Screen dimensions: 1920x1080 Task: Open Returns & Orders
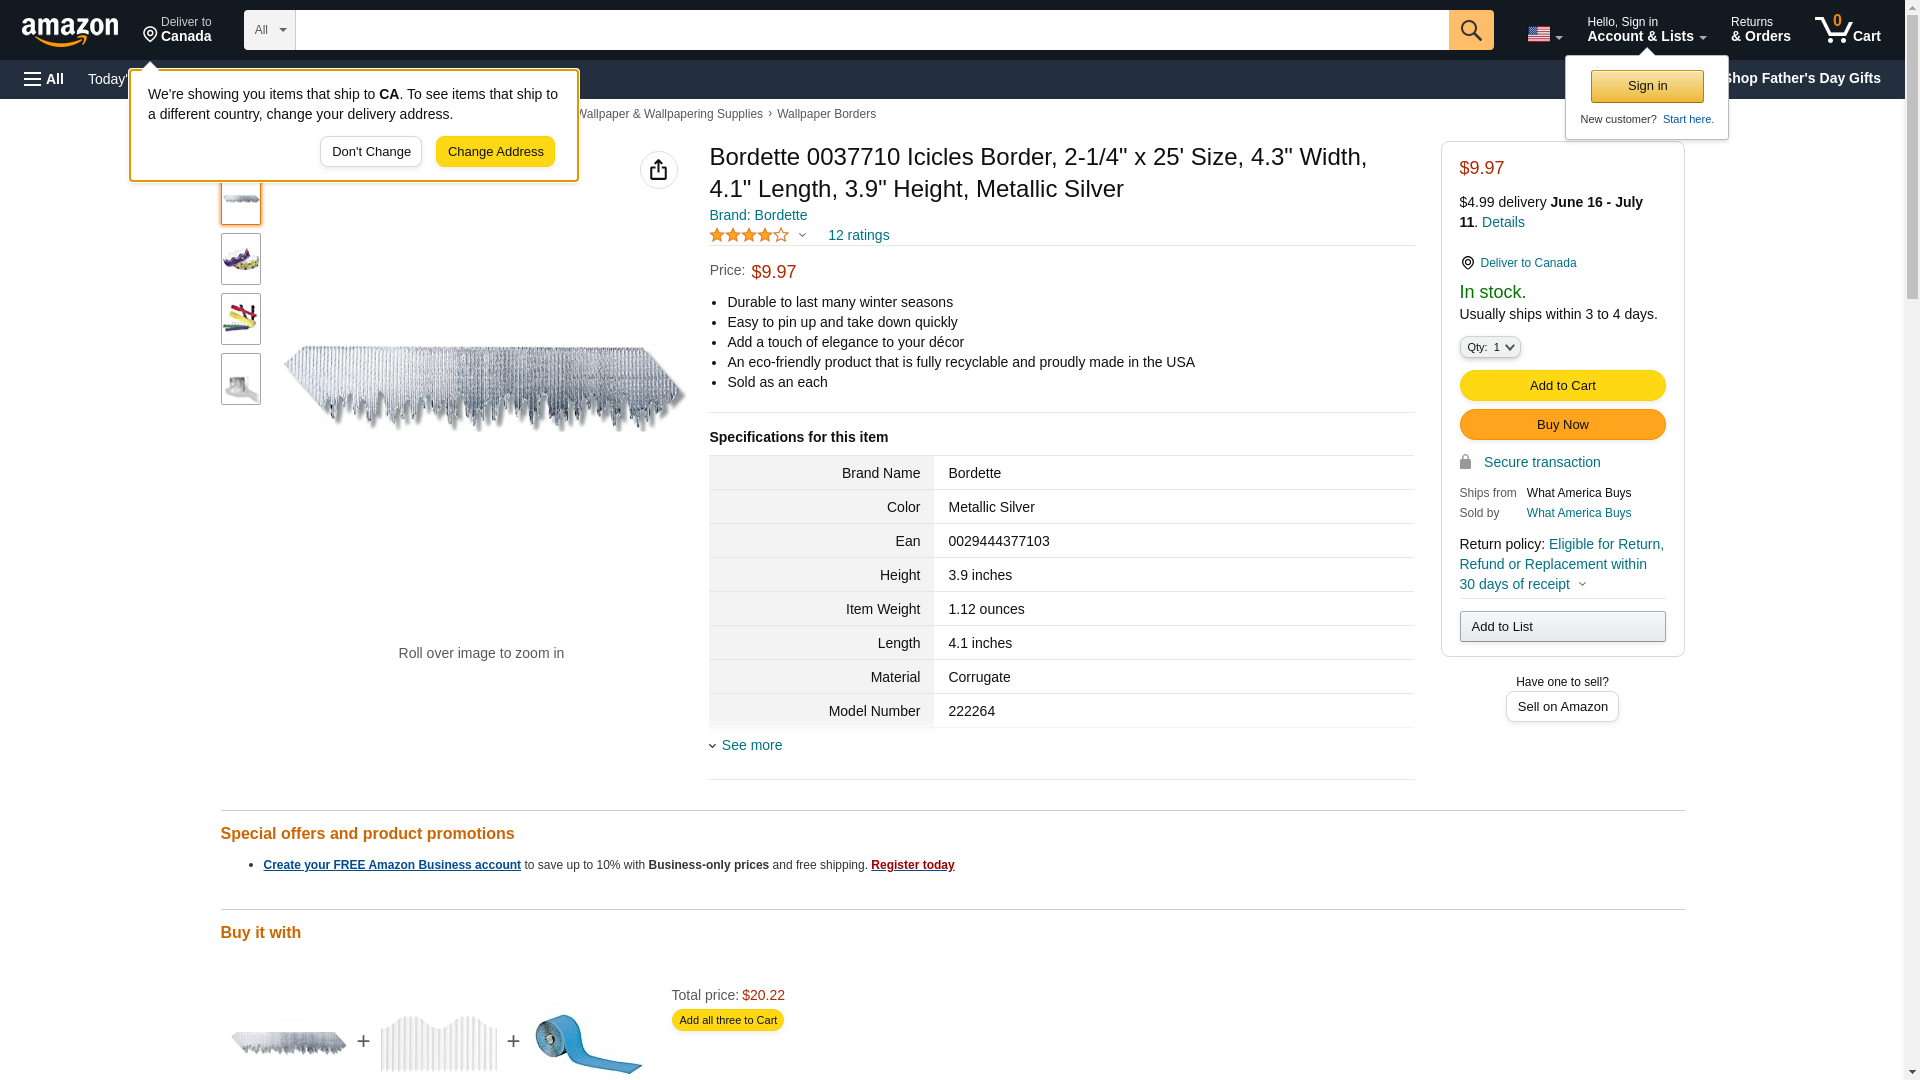click(1759, 30)
